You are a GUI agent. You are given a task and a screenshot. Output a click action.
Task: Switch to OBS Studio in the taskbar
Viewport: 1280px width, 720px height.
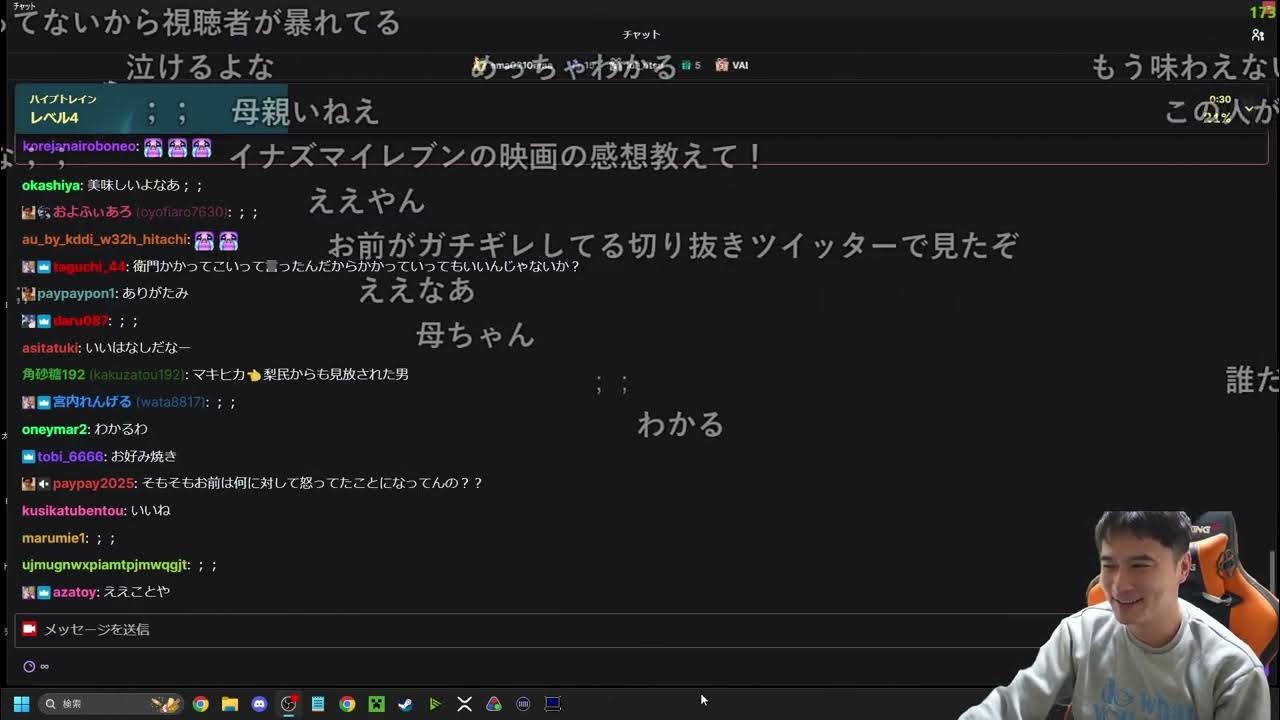coord(288,704)
